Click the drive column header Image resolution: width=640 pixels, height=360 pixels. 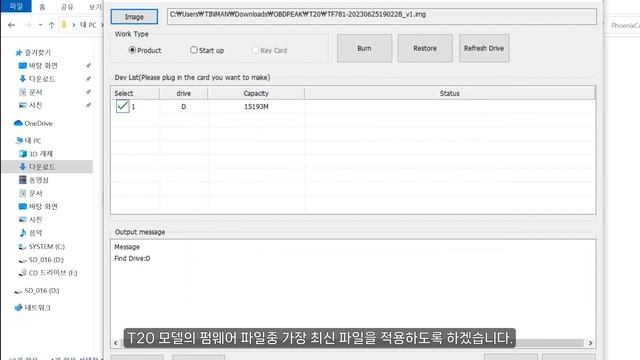(184, 93)
